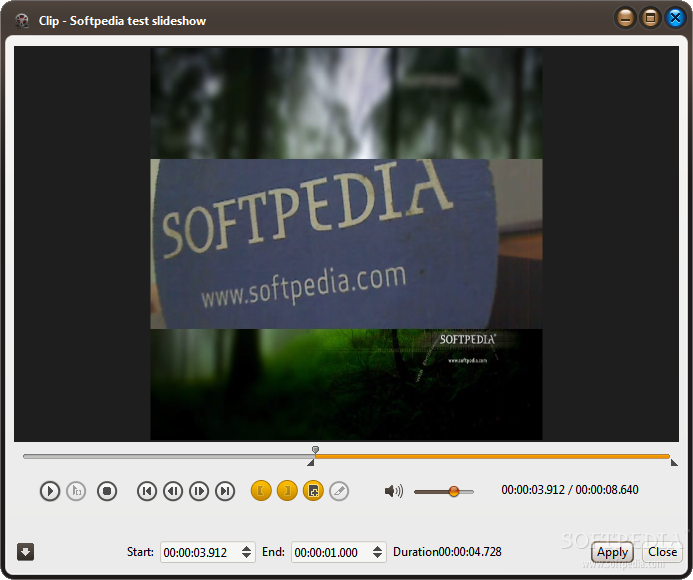Start playback with the Play button

tap(50, 491)
